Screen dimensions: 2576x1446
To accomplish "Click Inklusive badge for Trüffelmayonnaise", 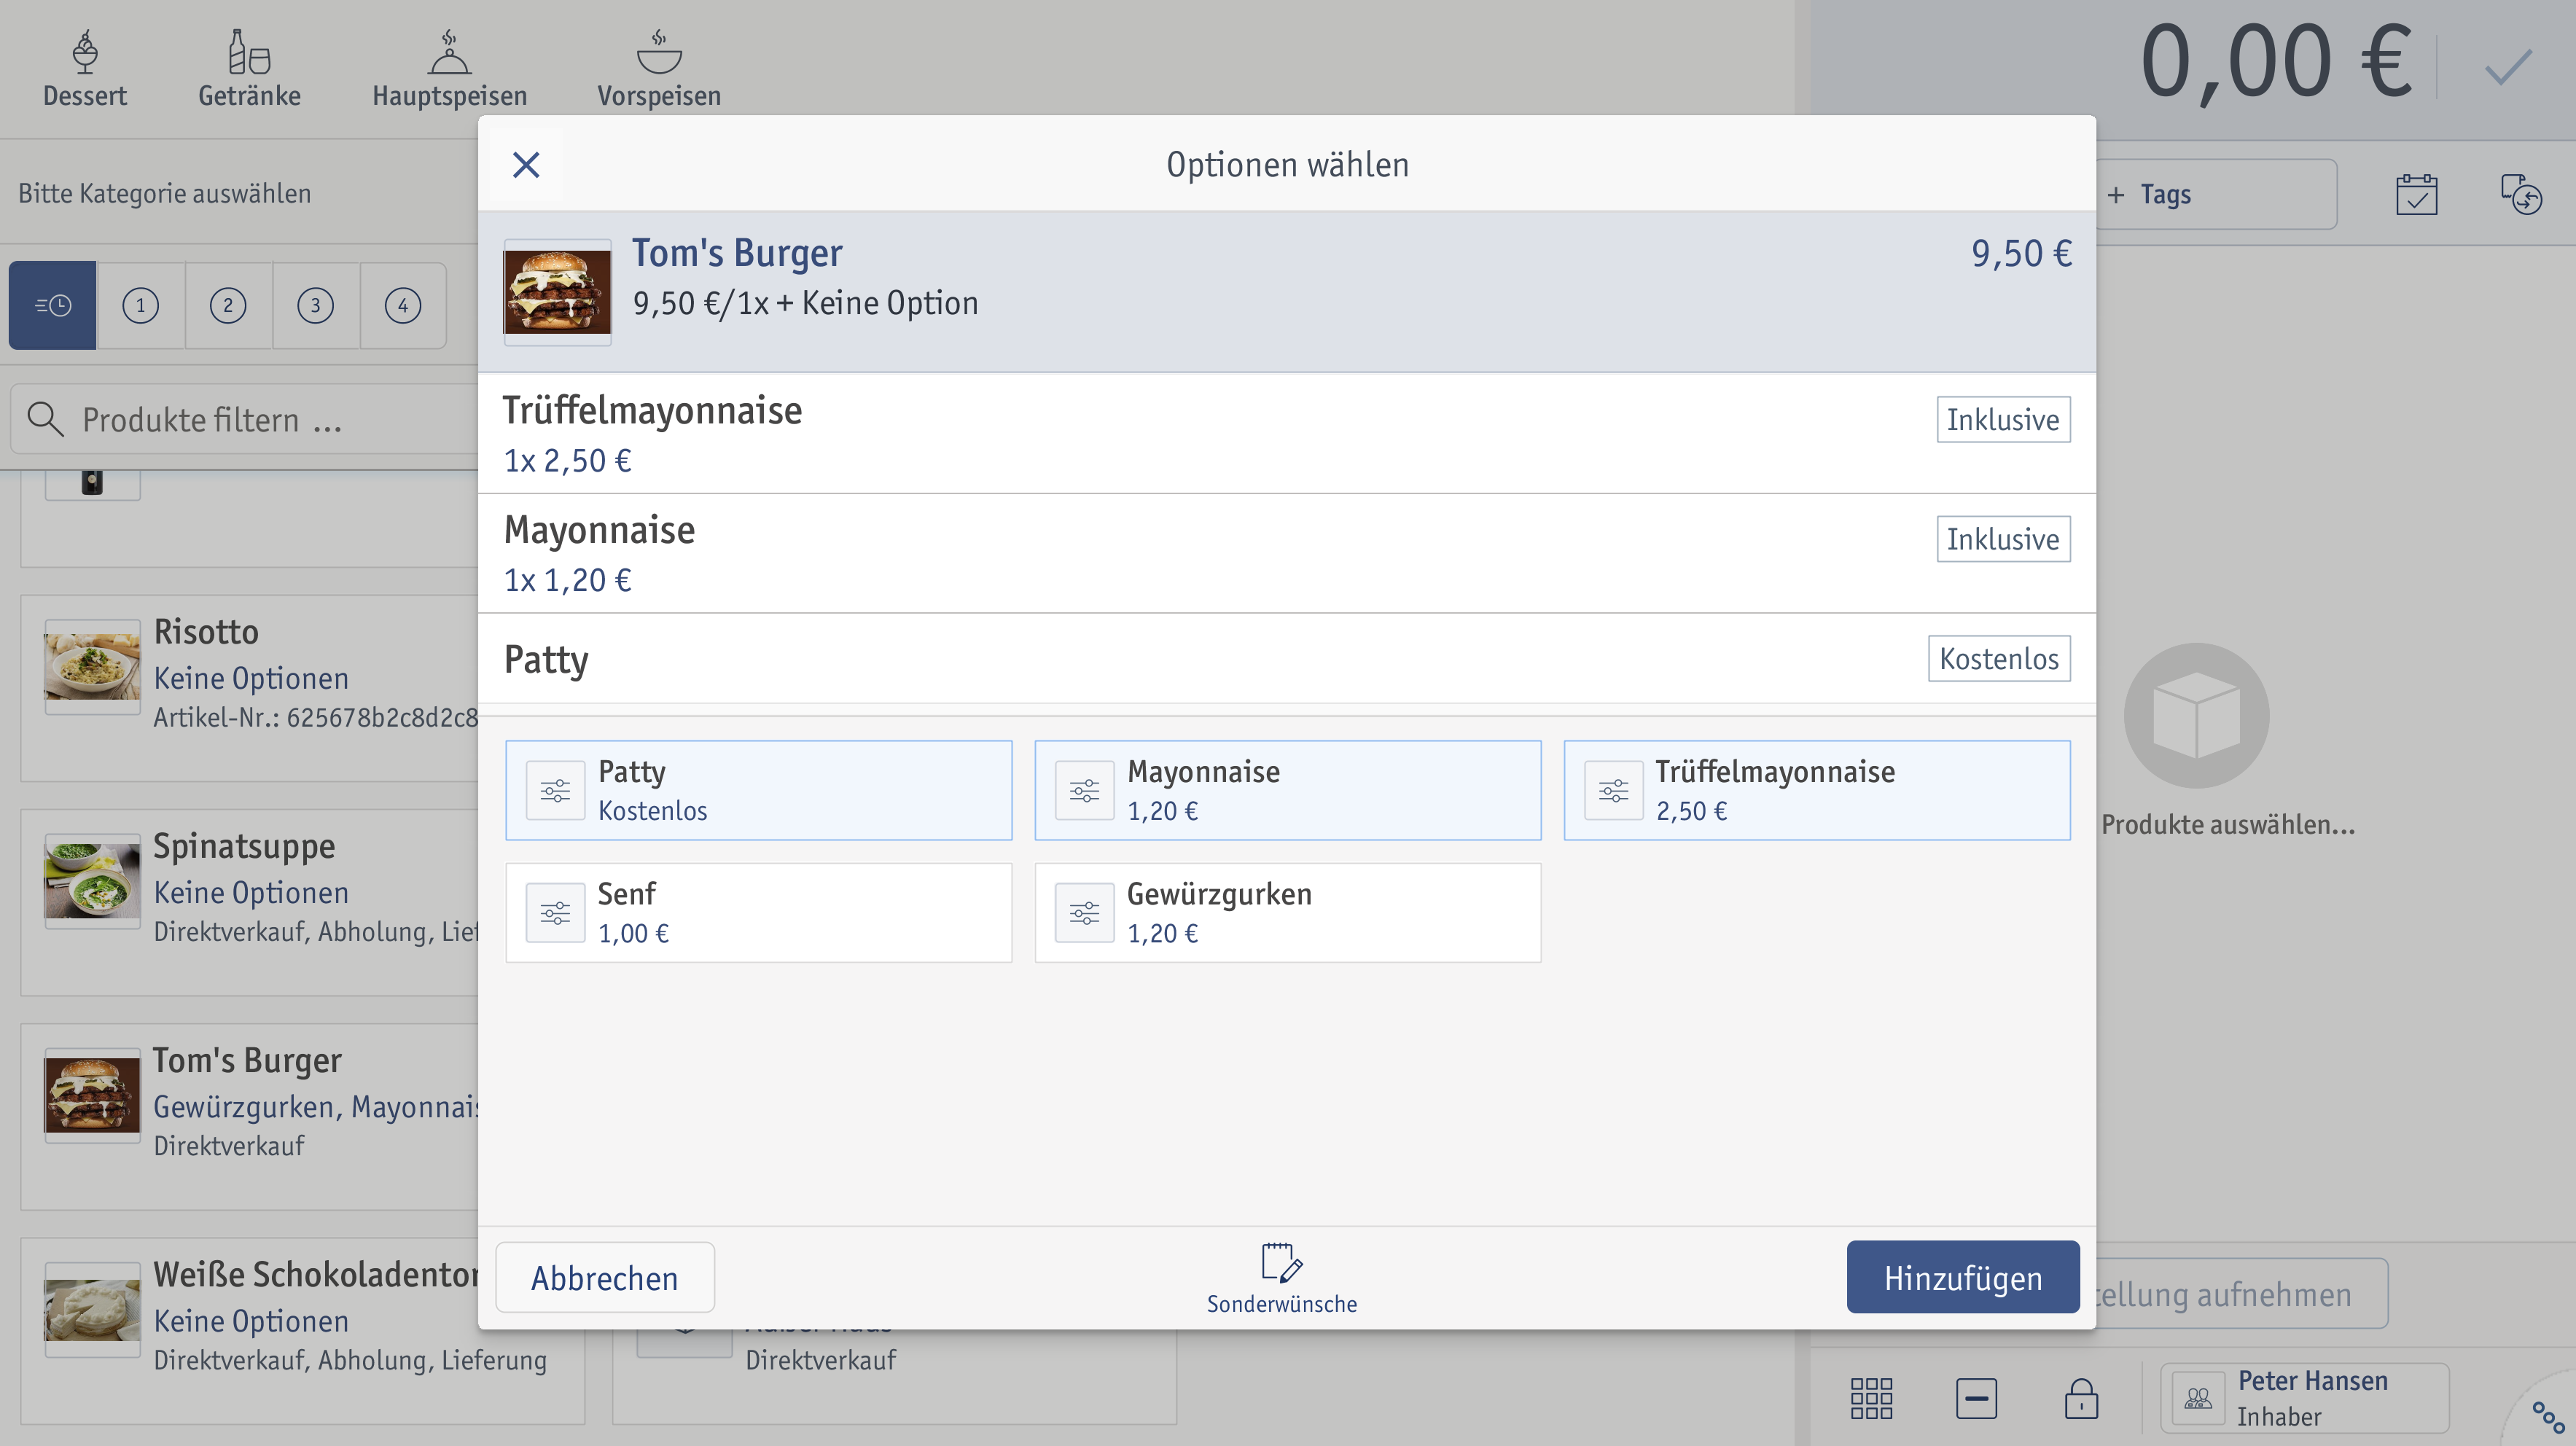I will click(2003, 420).
